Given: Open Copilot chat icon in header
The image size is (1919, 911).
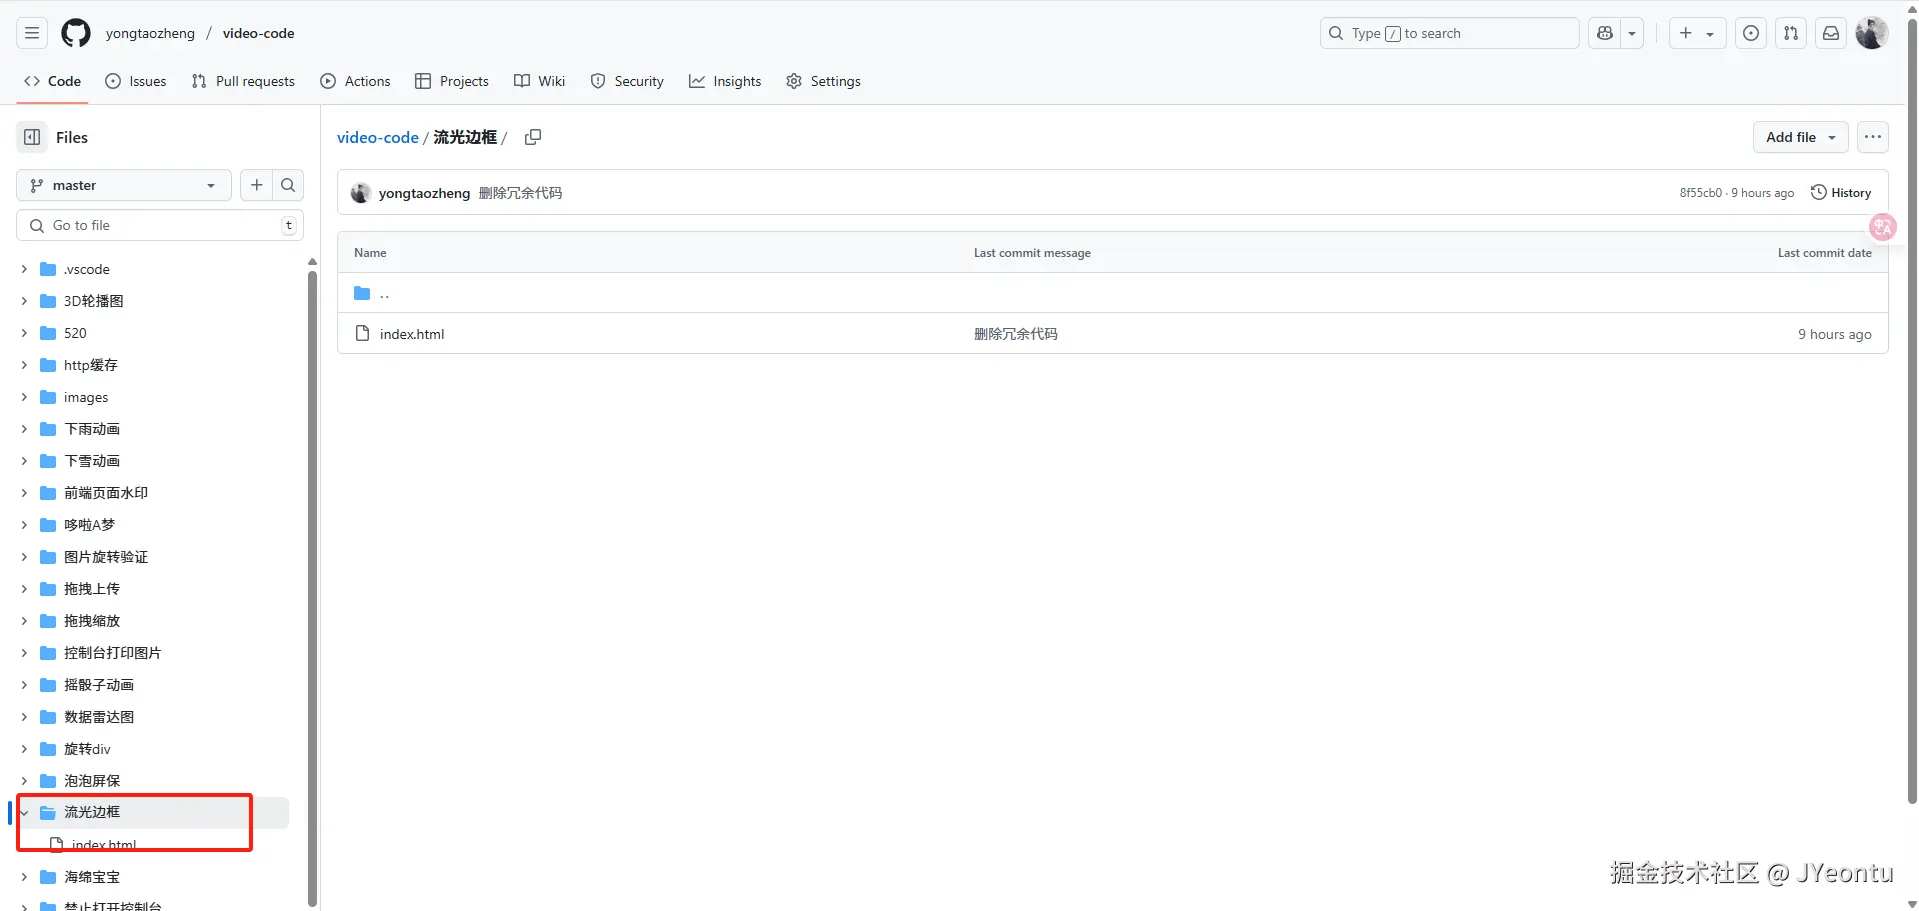Looking at the screenshot, I should (1605, 33).
